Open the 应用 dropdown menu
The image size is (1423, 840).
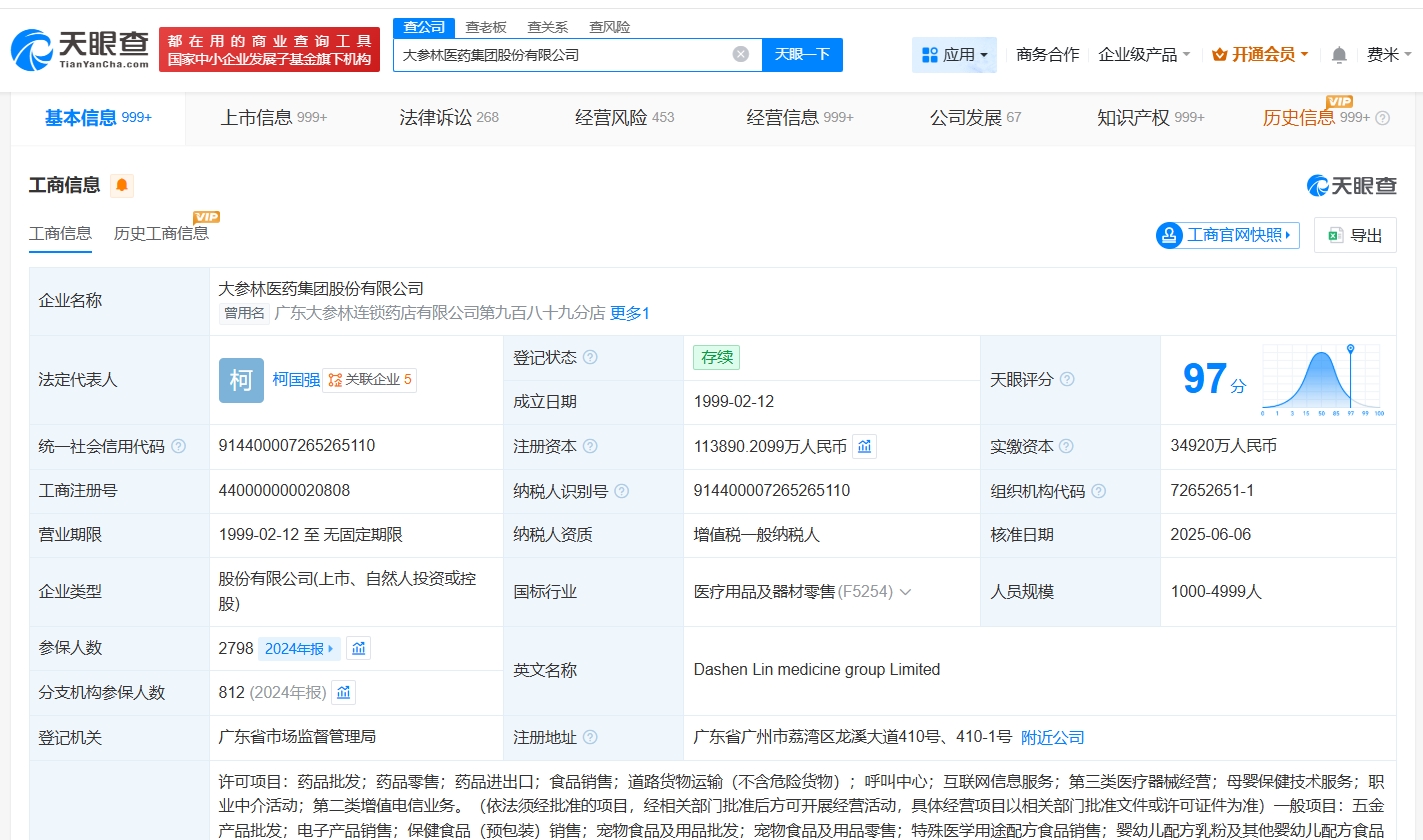click(954, 55)
